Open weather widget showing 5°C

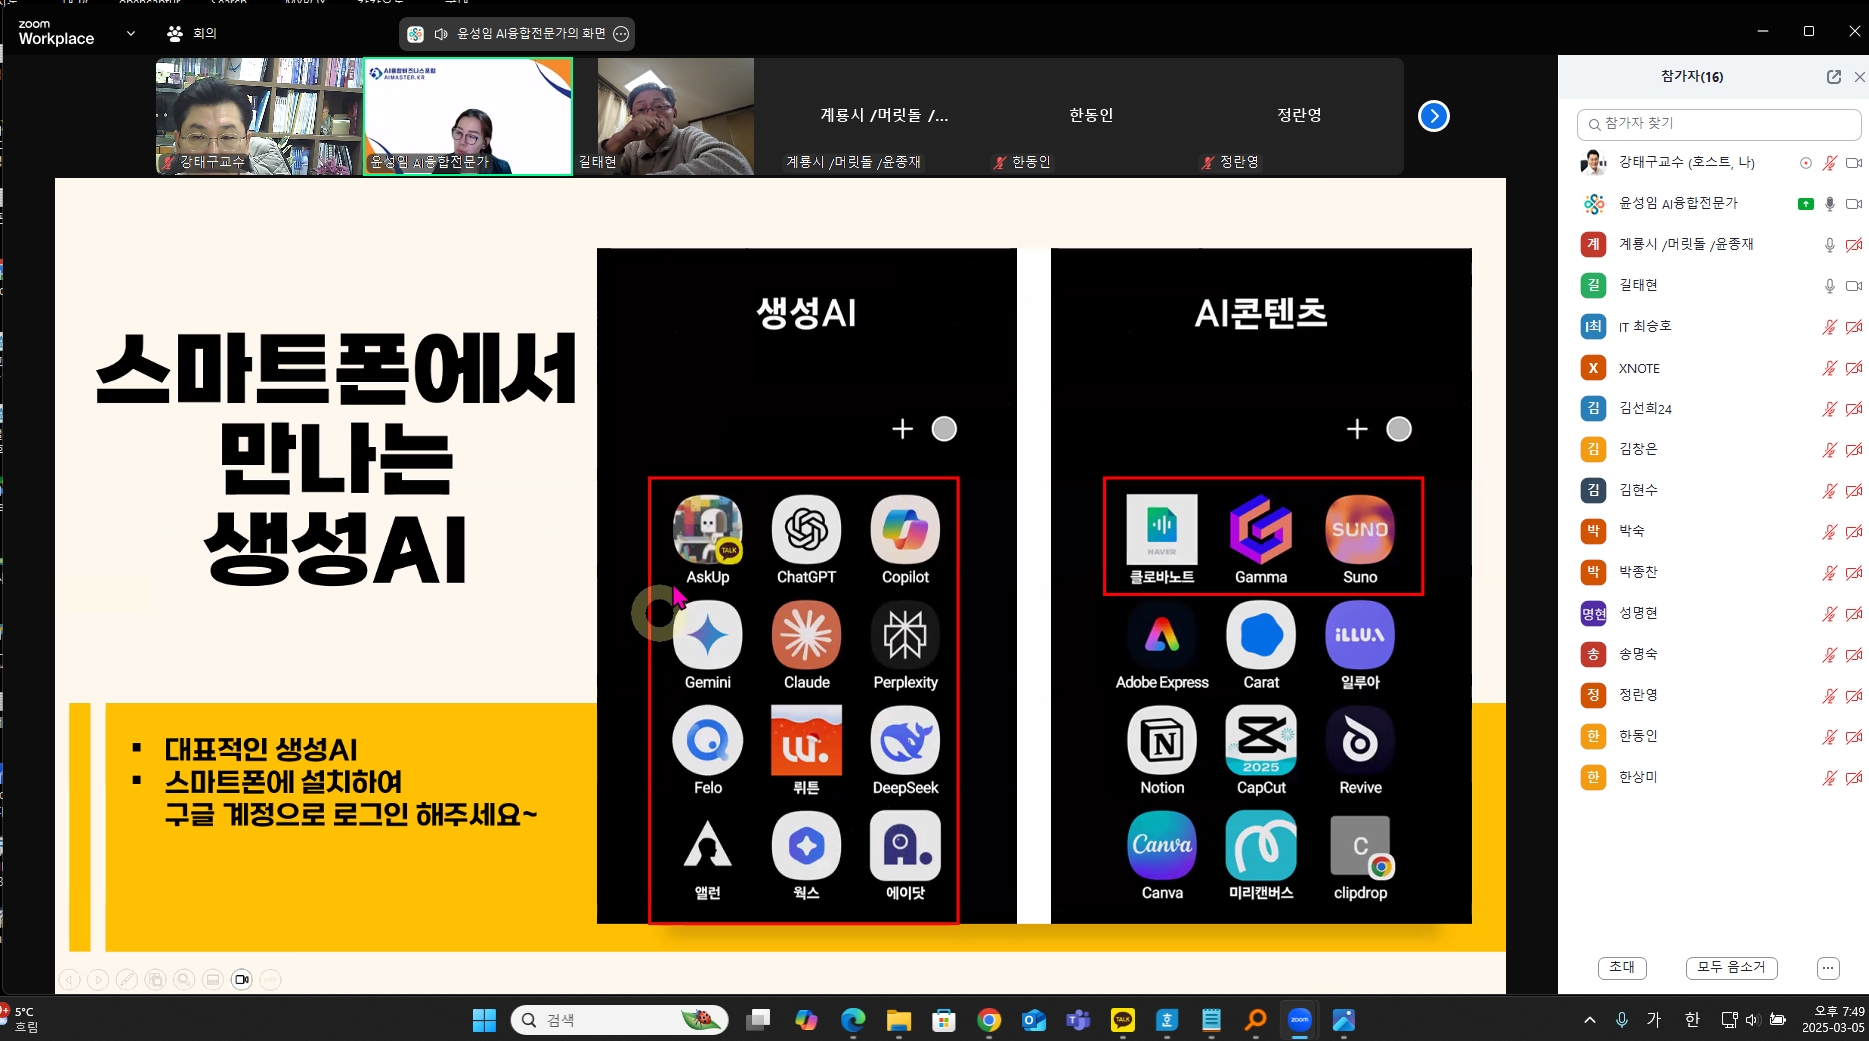click(x=20, y=1019)
